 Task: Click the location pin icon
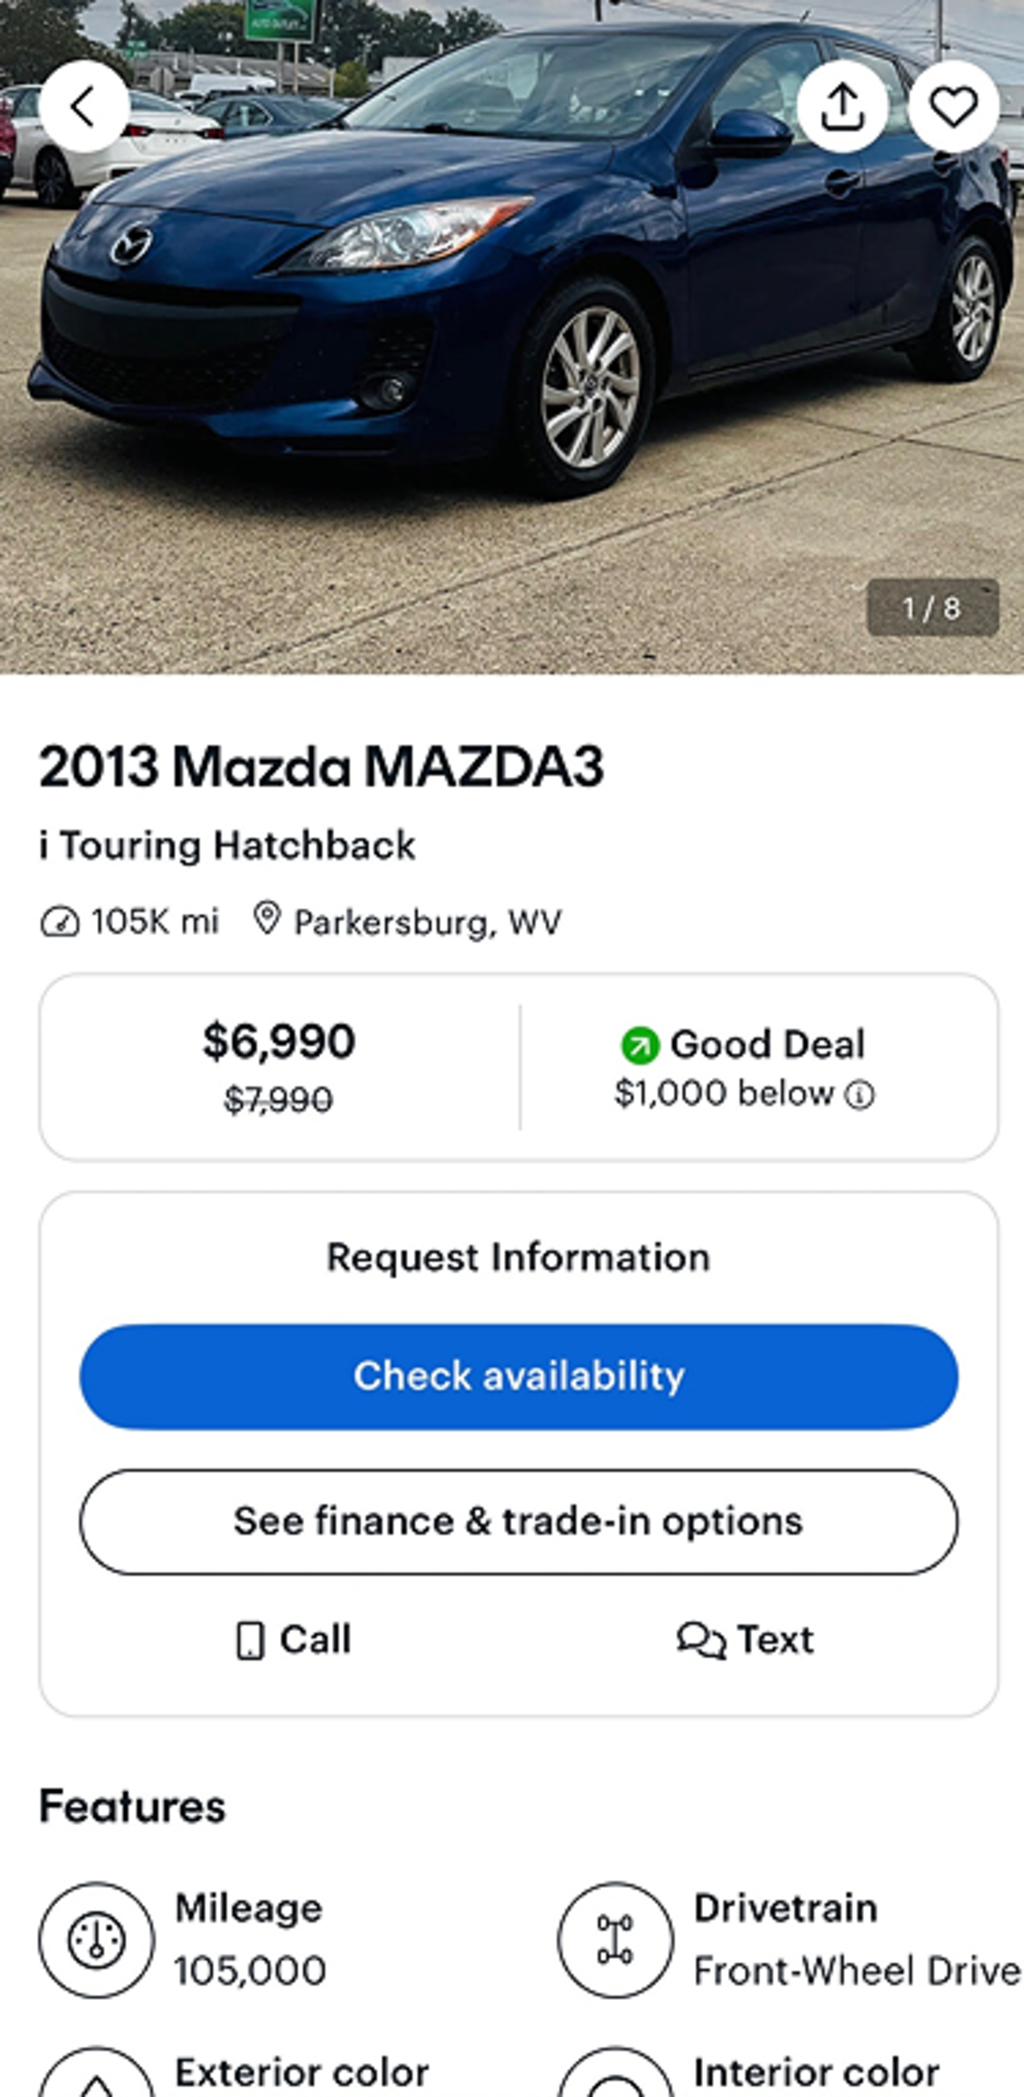pos(266,918)
